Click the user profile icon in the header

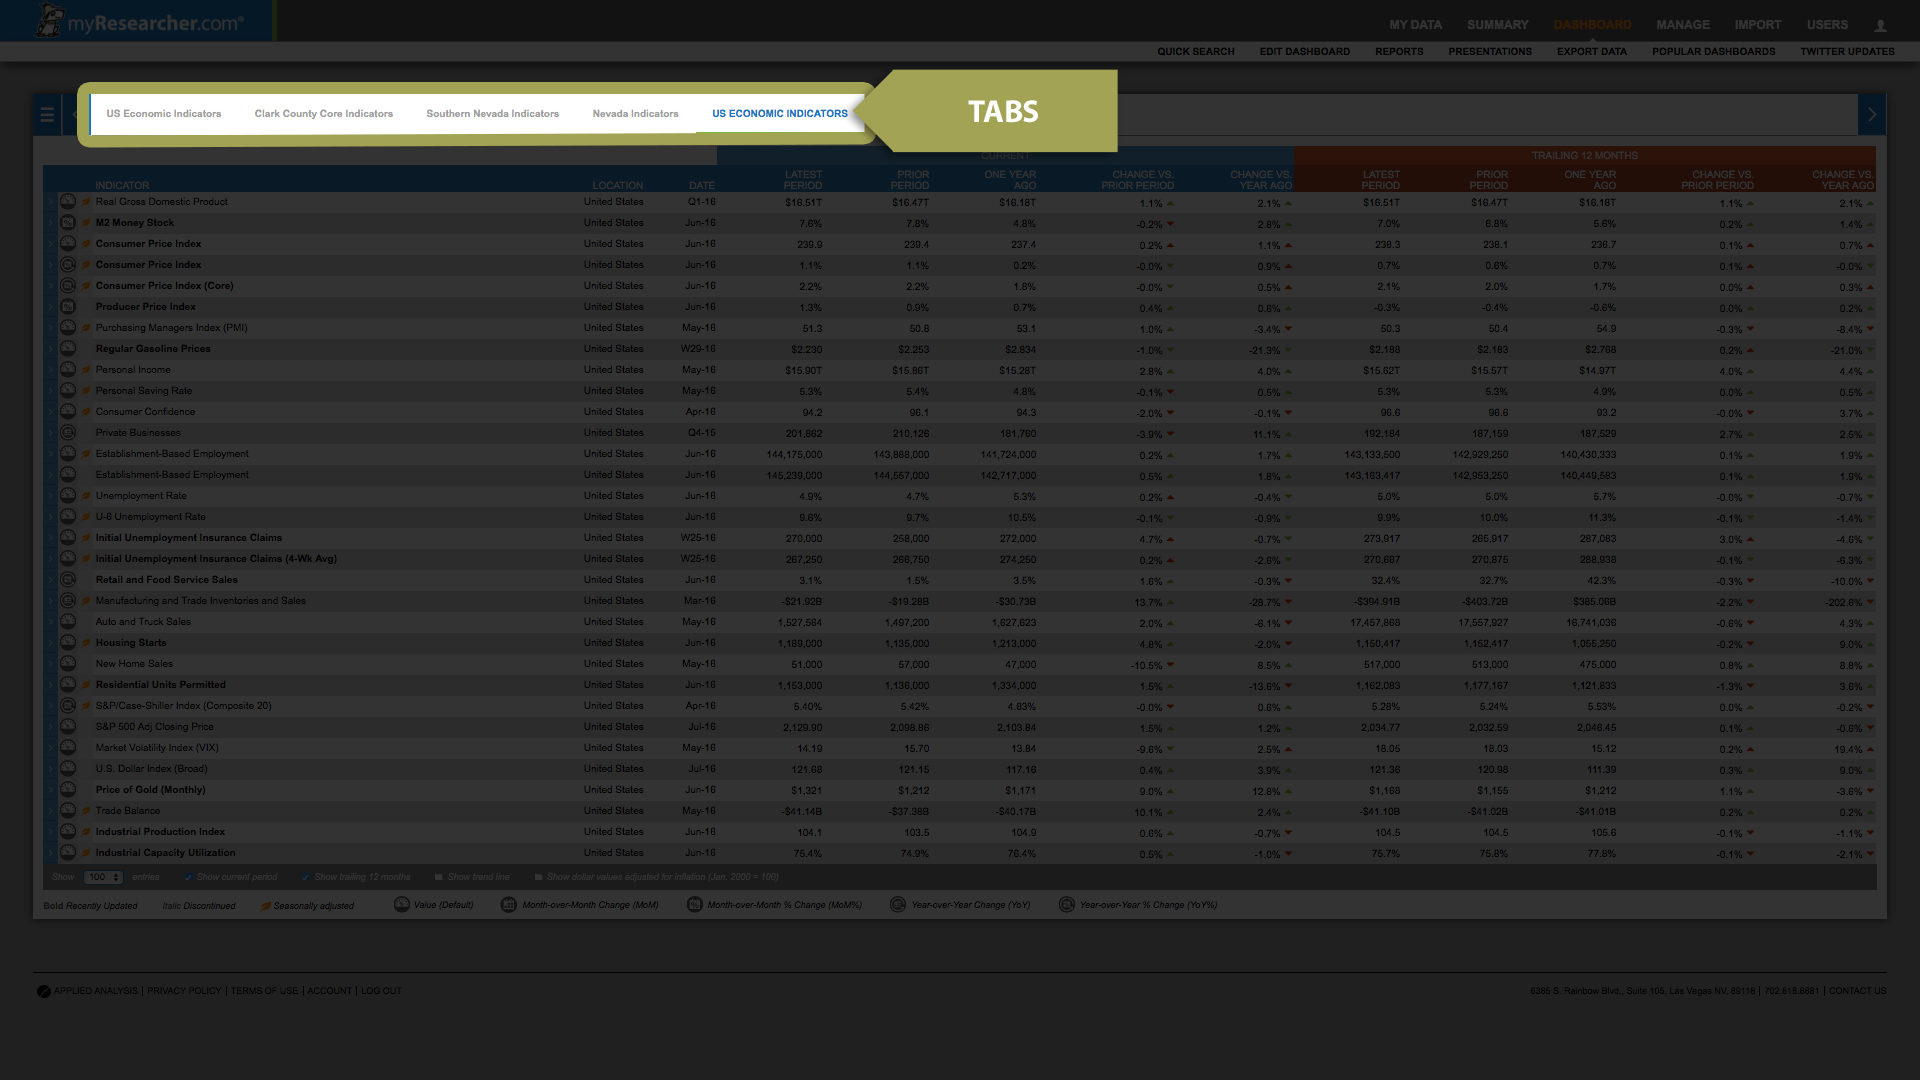[1880, 25]
